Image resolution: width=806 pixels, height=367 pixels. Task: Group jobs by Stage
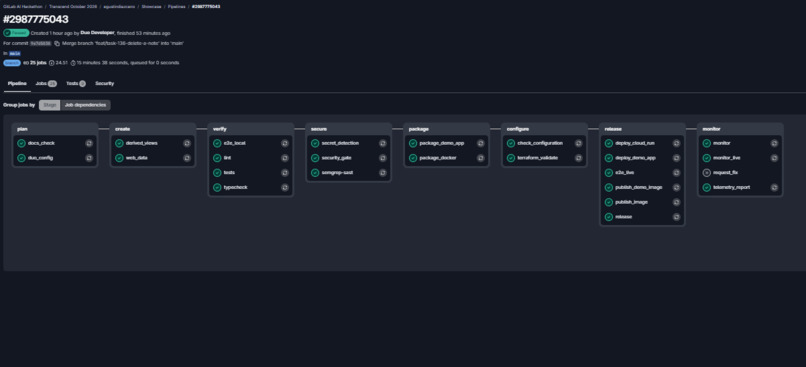coord(50,105)
